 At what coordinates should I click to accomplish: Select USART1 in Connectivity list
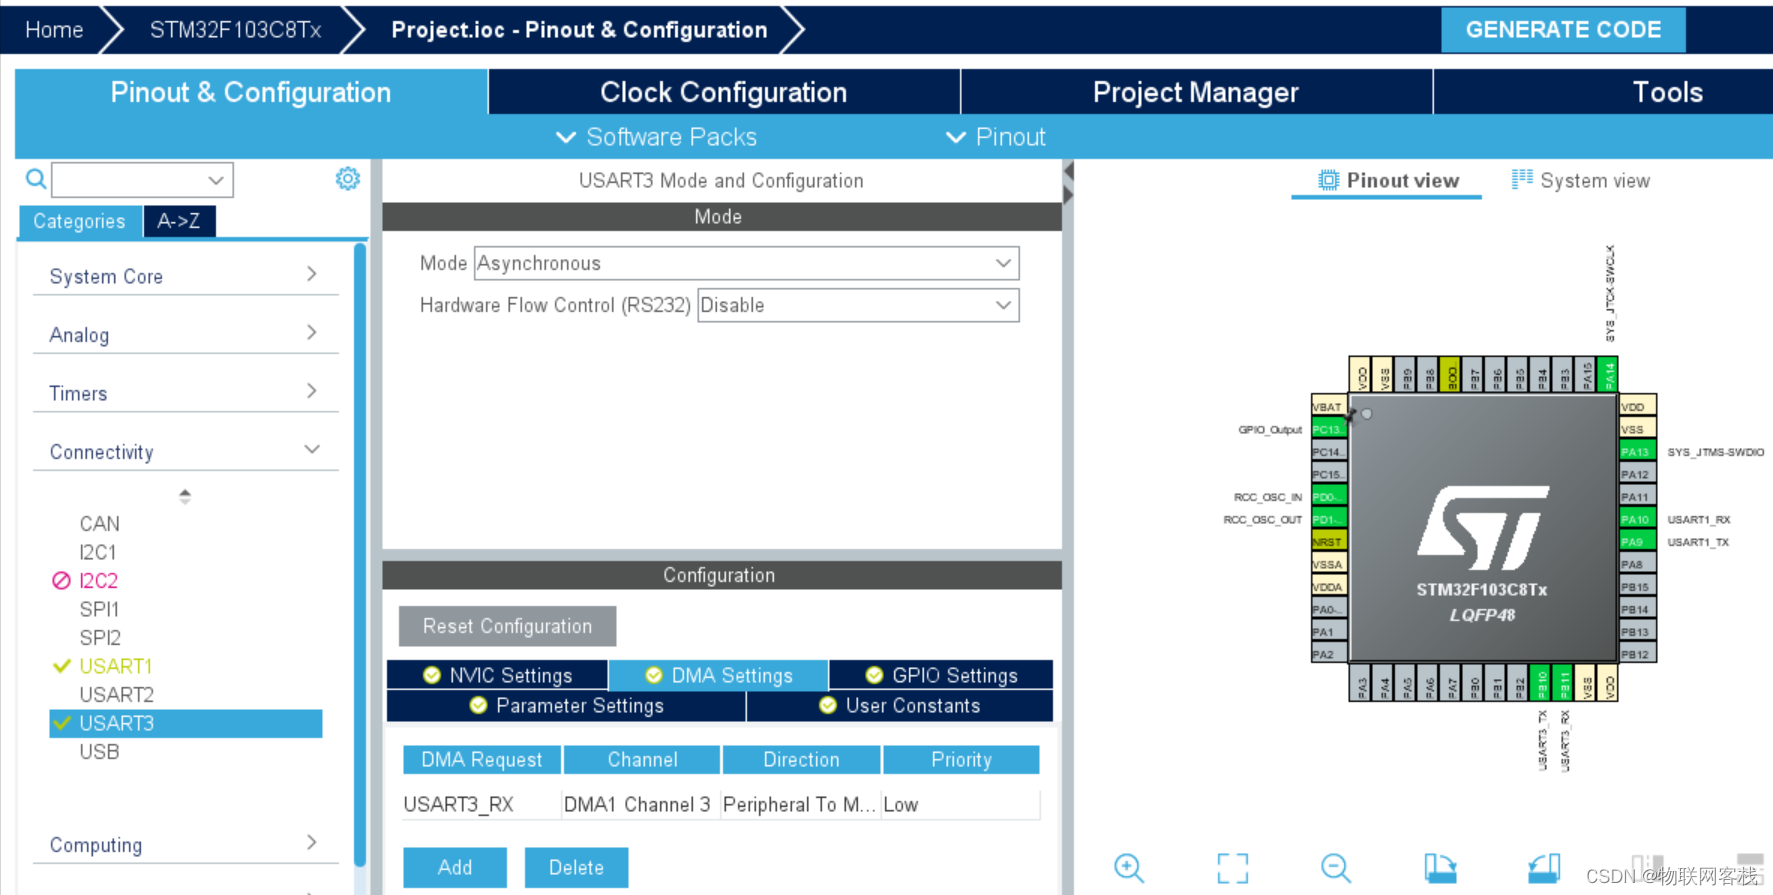116,666
